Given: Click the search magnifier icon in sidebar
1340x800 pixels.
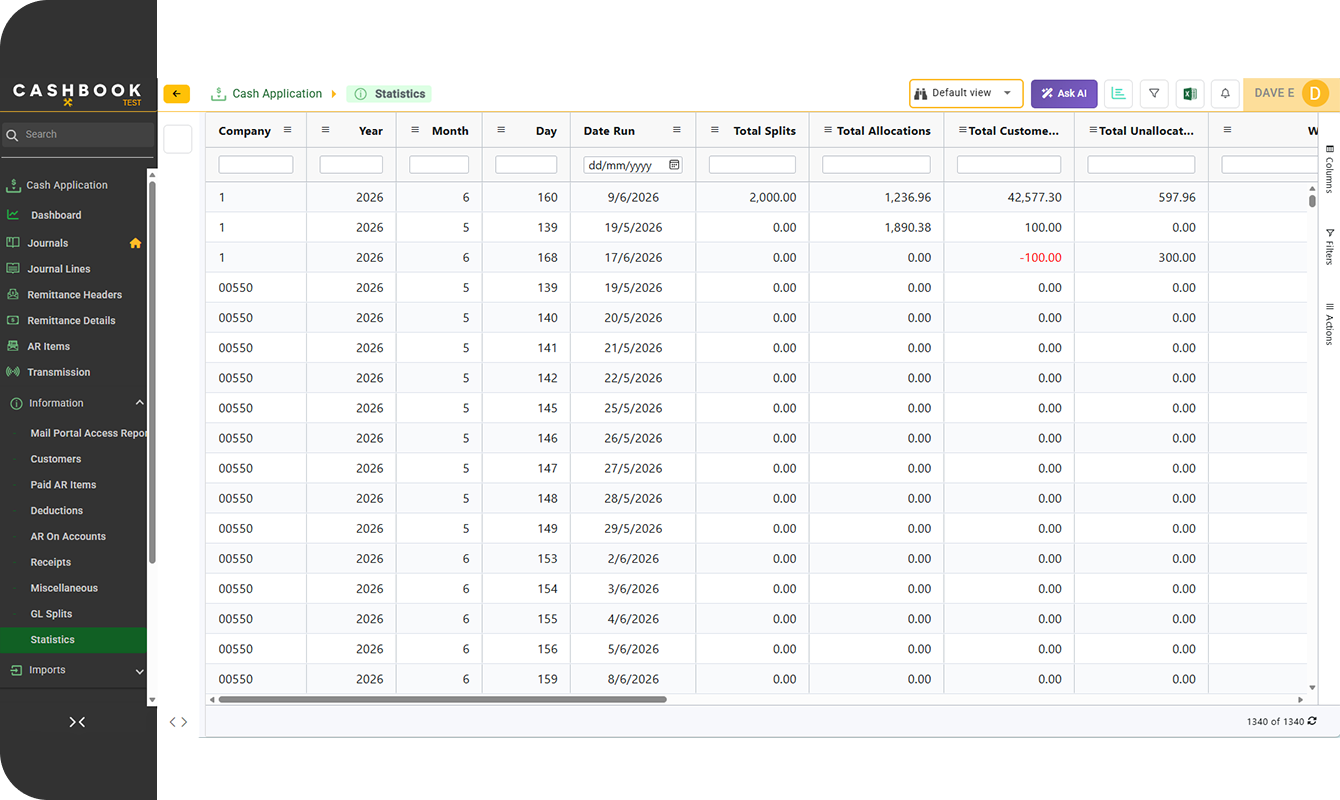Looking at the screenshot, I should [12, 135].
